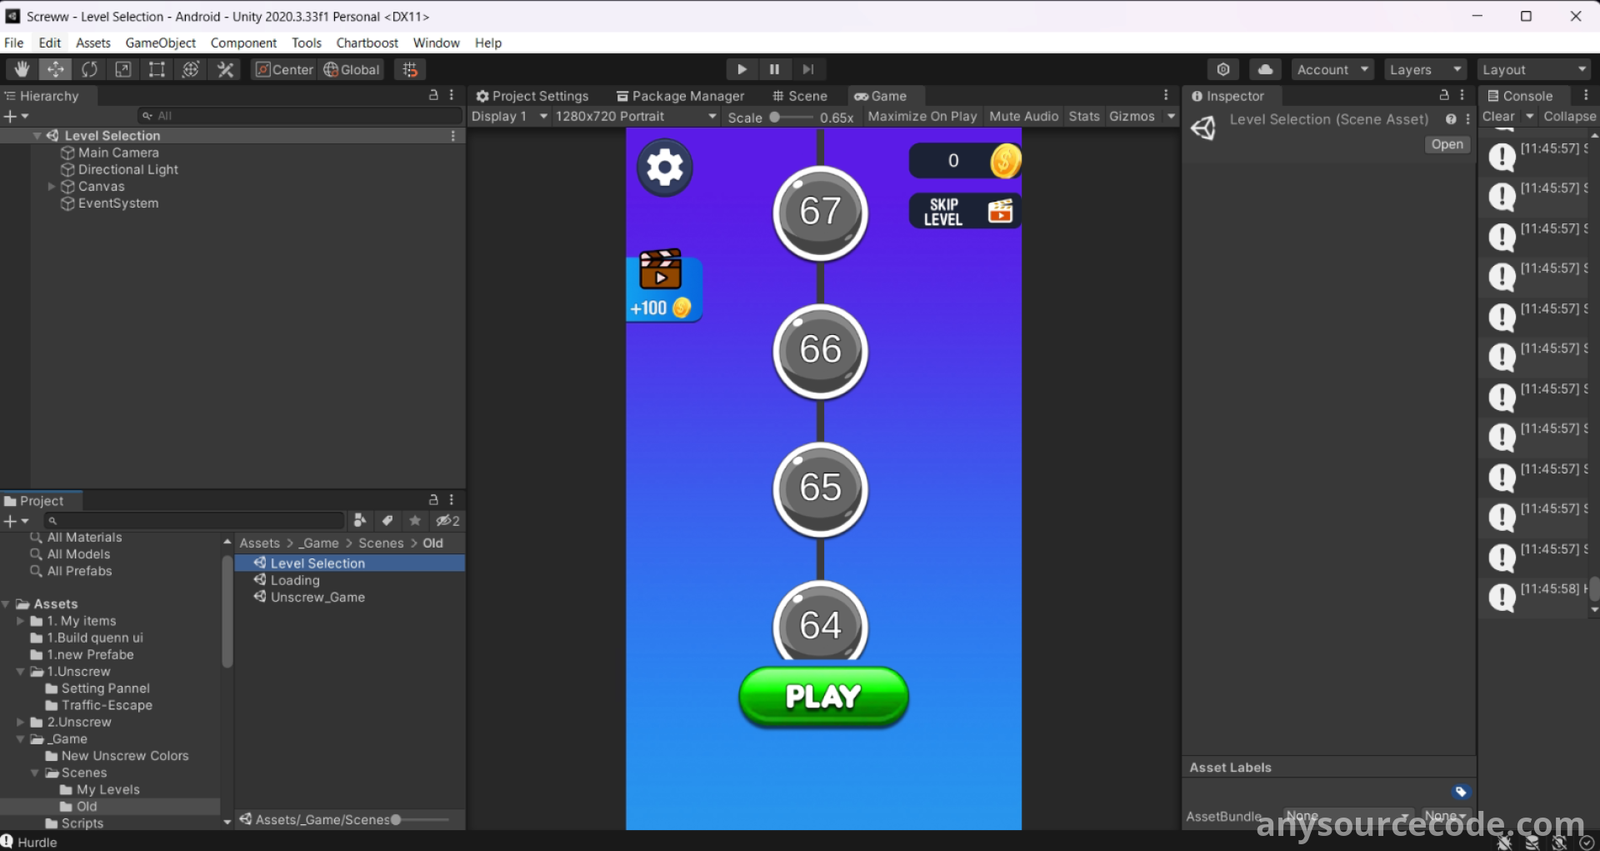The image size is (1600, 851).
Task: Open the 1280x720 Portrait resolution dropdown
Action: [x=636, y=116]
